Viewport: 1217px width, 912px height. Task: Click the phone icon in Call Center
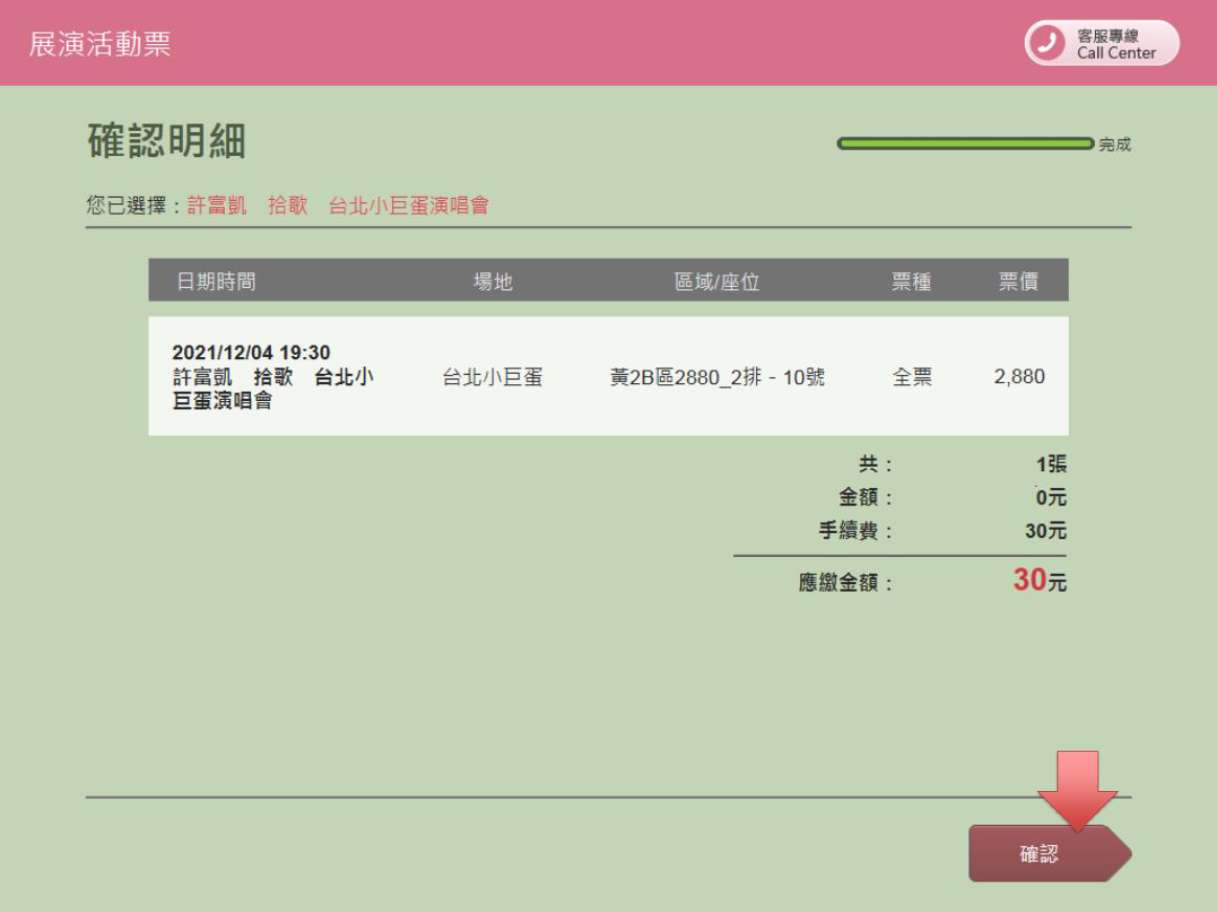pyautogui.click(x=1048, y=43)
